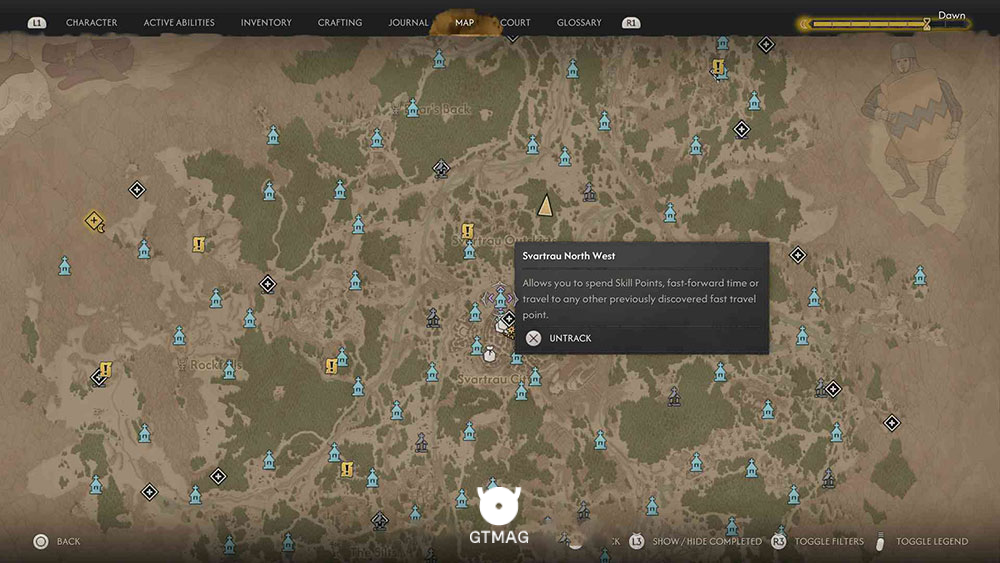1000x563 pixels.
Task: Click the Svartrau Outskirts region label
Action: [x=503, y=240]
